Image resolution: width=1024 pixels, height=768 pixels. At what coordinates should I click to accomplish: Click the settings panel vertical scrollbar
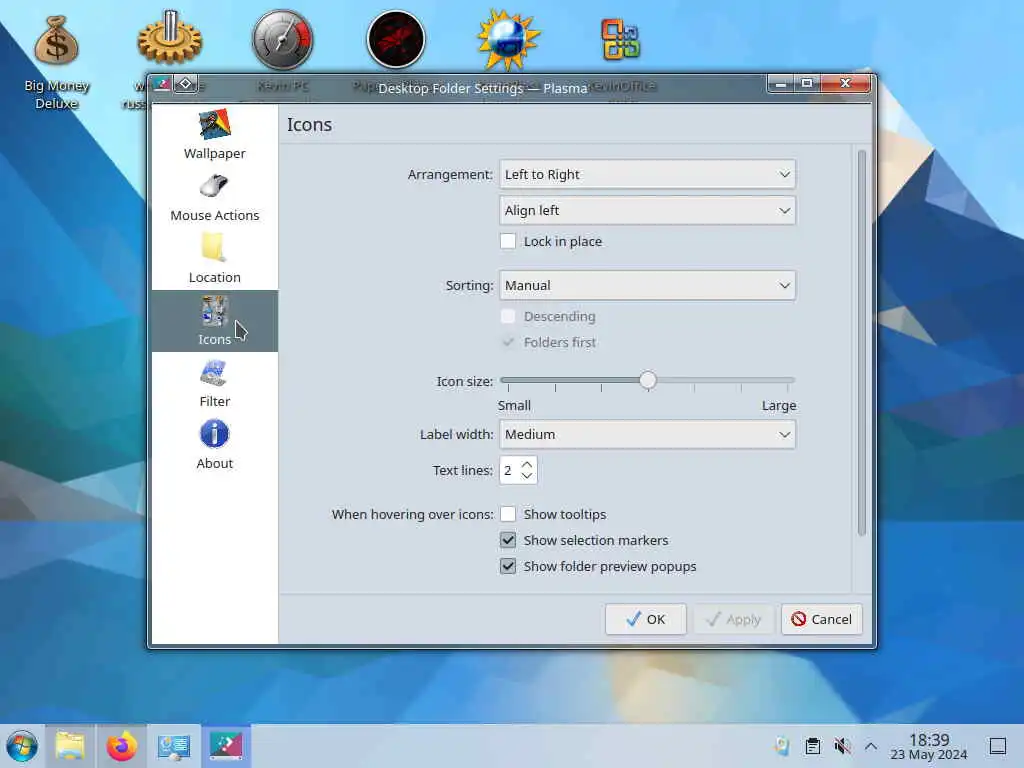(x=861, y=343)
